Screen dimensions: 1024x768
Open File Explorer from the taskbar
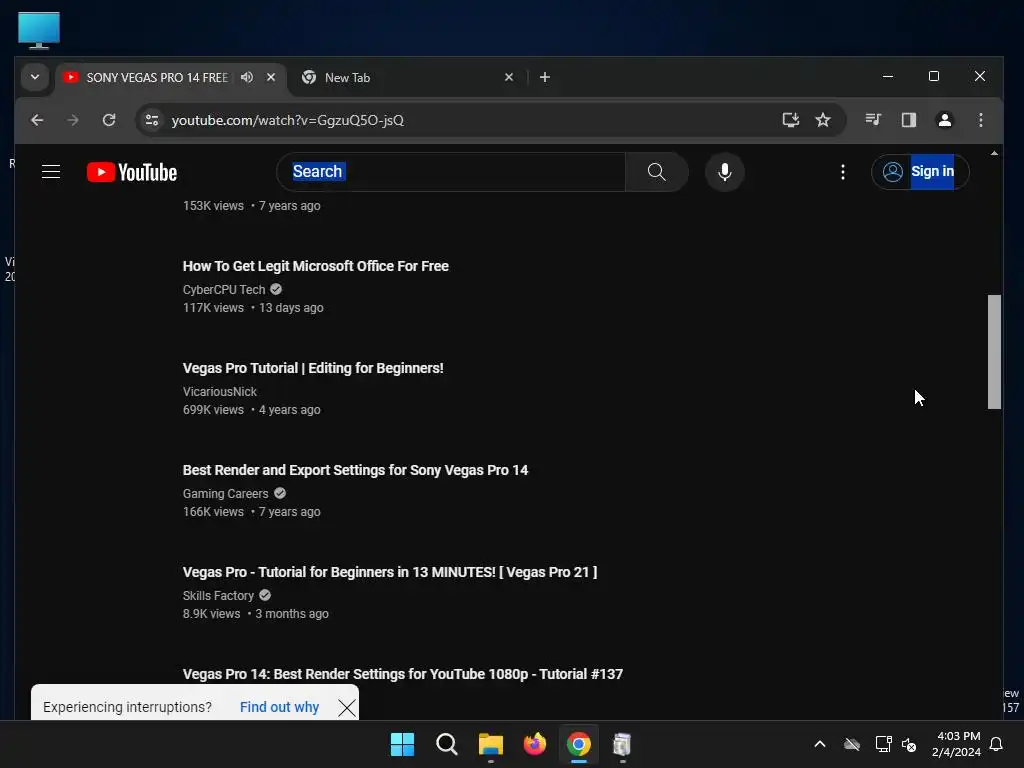tap(490, 744)
